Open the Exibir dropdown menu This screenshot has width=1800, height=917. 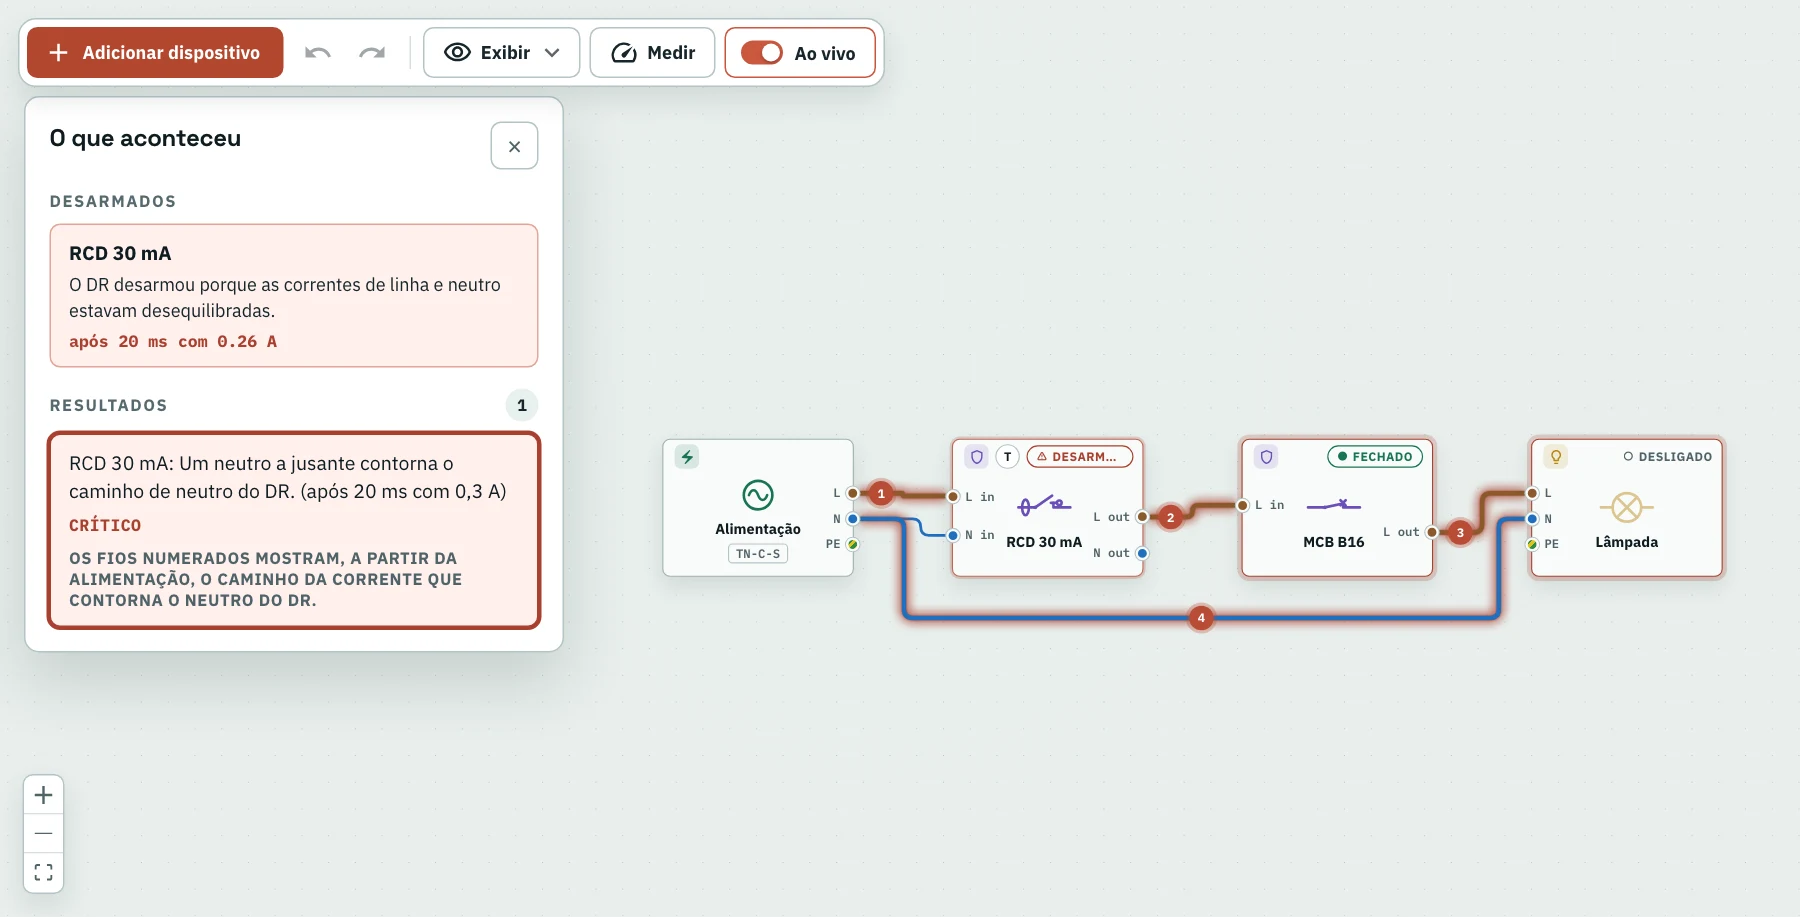pyautogui.click(x=501, y=52)
